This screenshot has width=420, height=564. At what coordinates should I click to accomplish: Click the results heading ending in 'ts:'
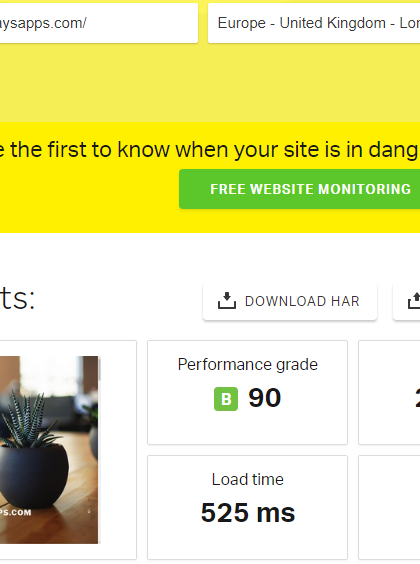point(17,298)
